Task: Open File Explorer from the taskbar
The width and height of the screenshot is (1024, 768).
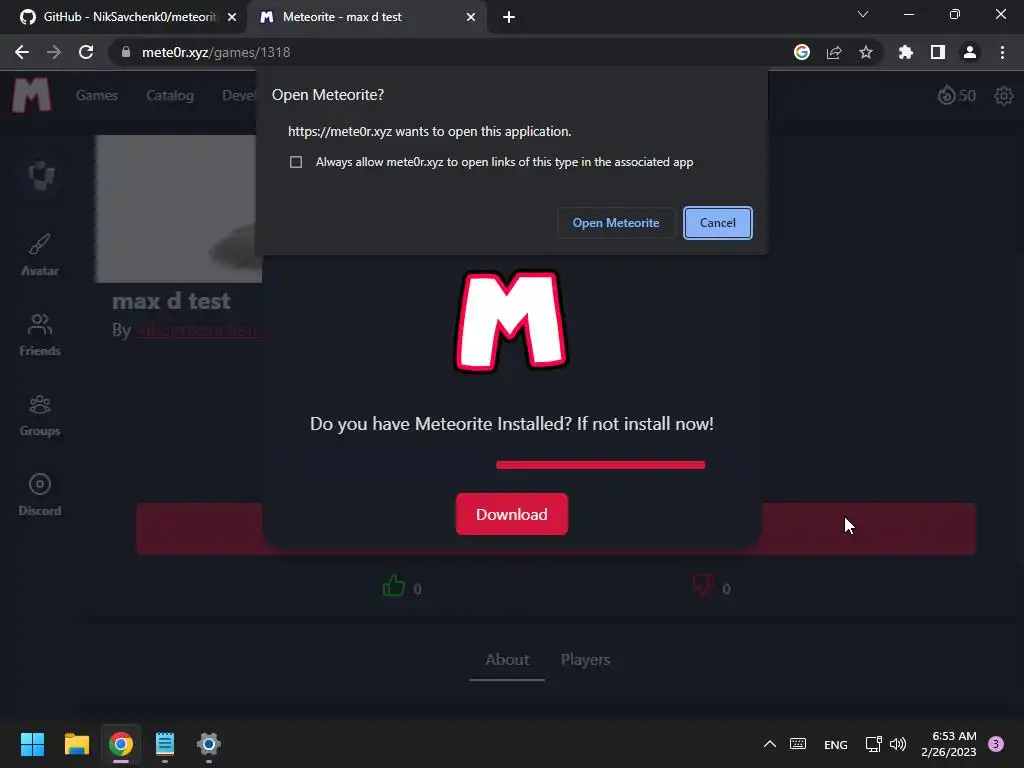Action: coord(76,744)
